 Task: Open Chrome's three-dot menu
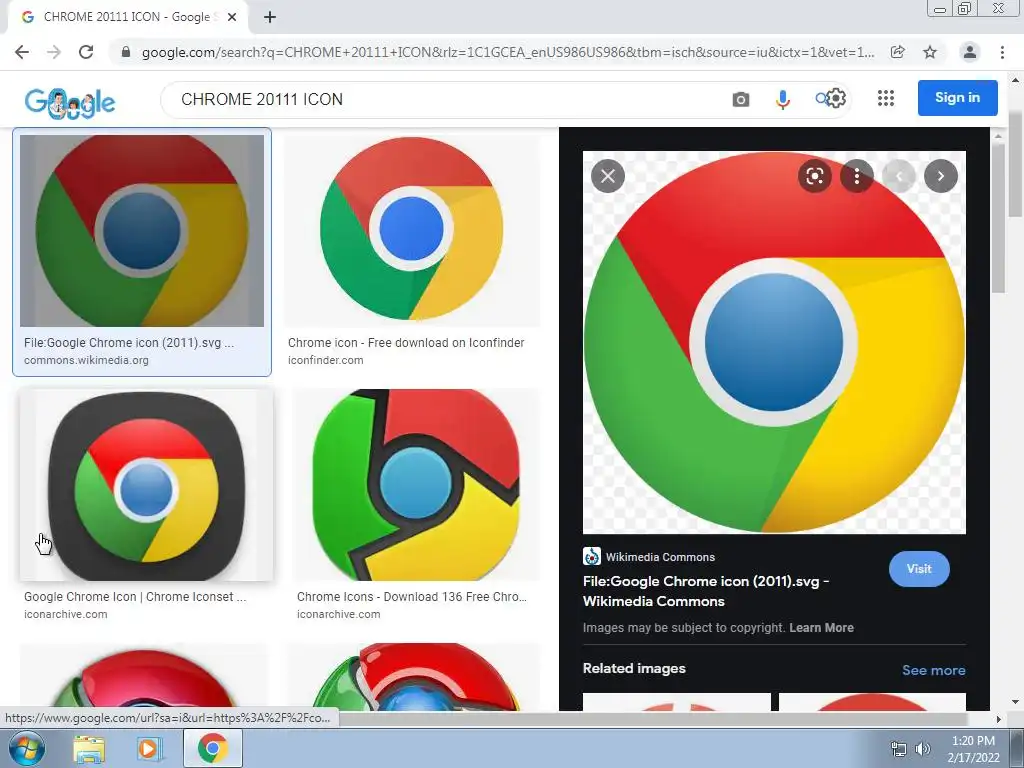point(1002,52)
